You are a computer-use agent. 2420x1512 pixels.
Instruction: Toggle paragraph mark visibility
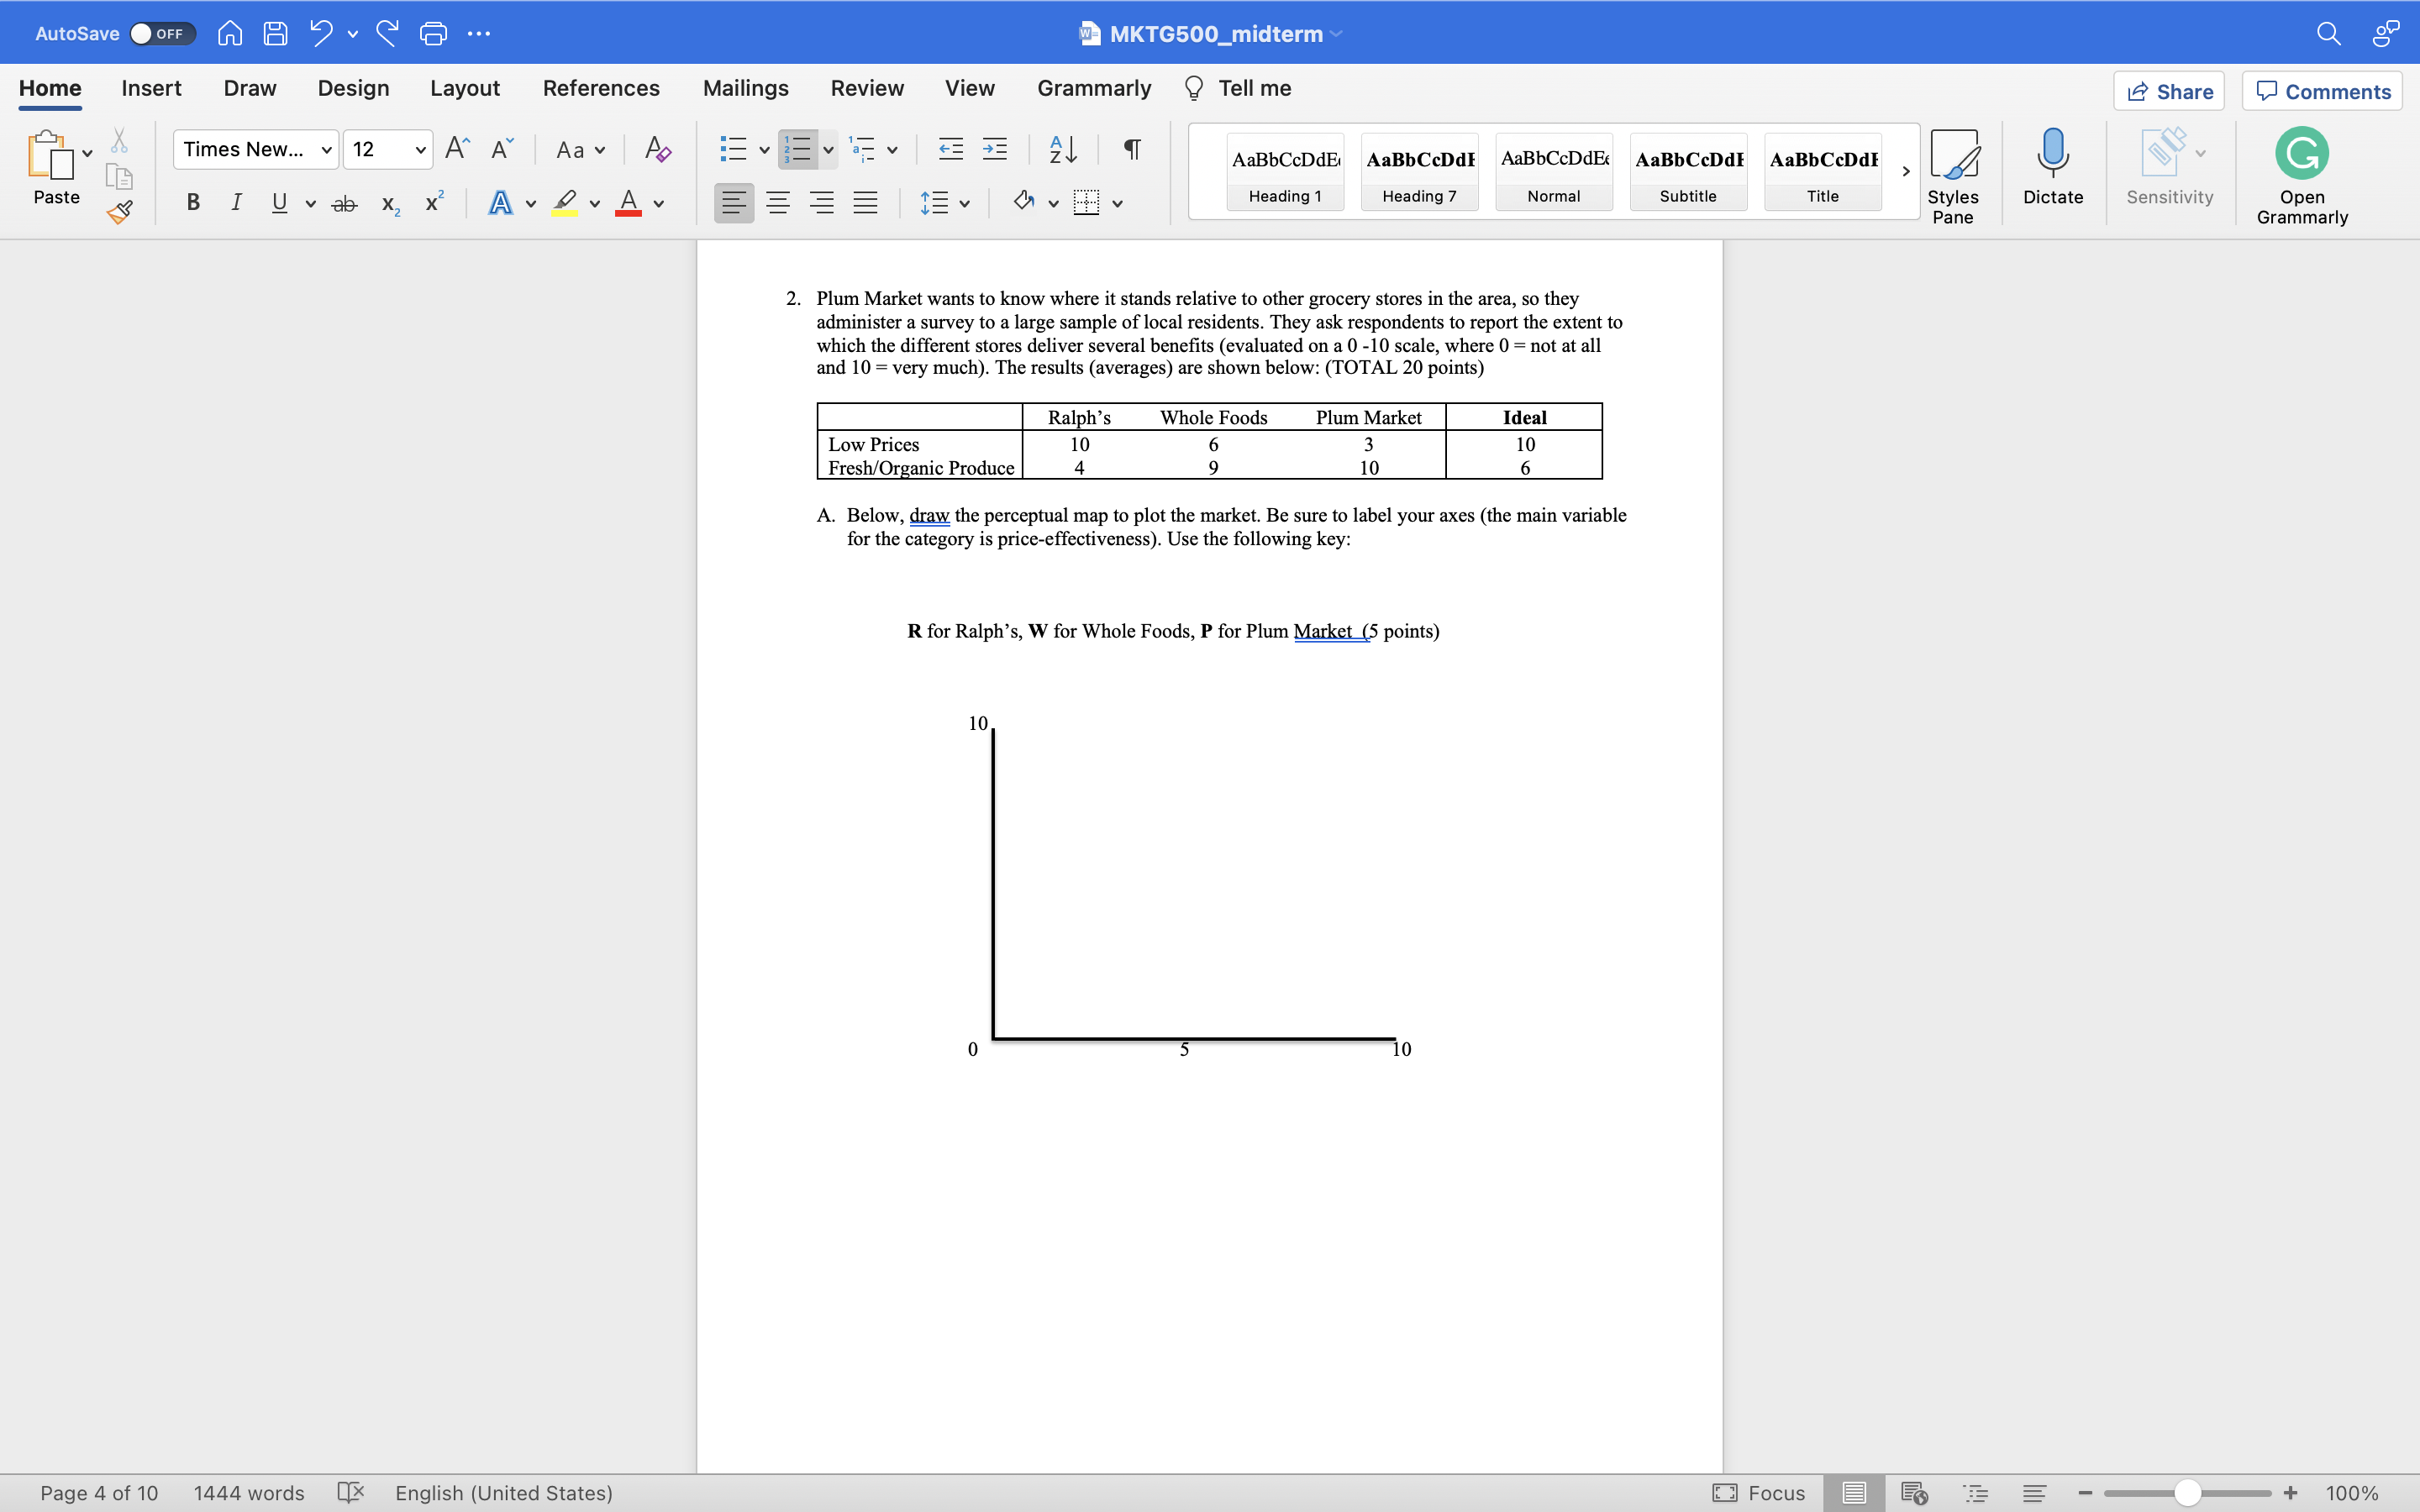point(1130,149)
